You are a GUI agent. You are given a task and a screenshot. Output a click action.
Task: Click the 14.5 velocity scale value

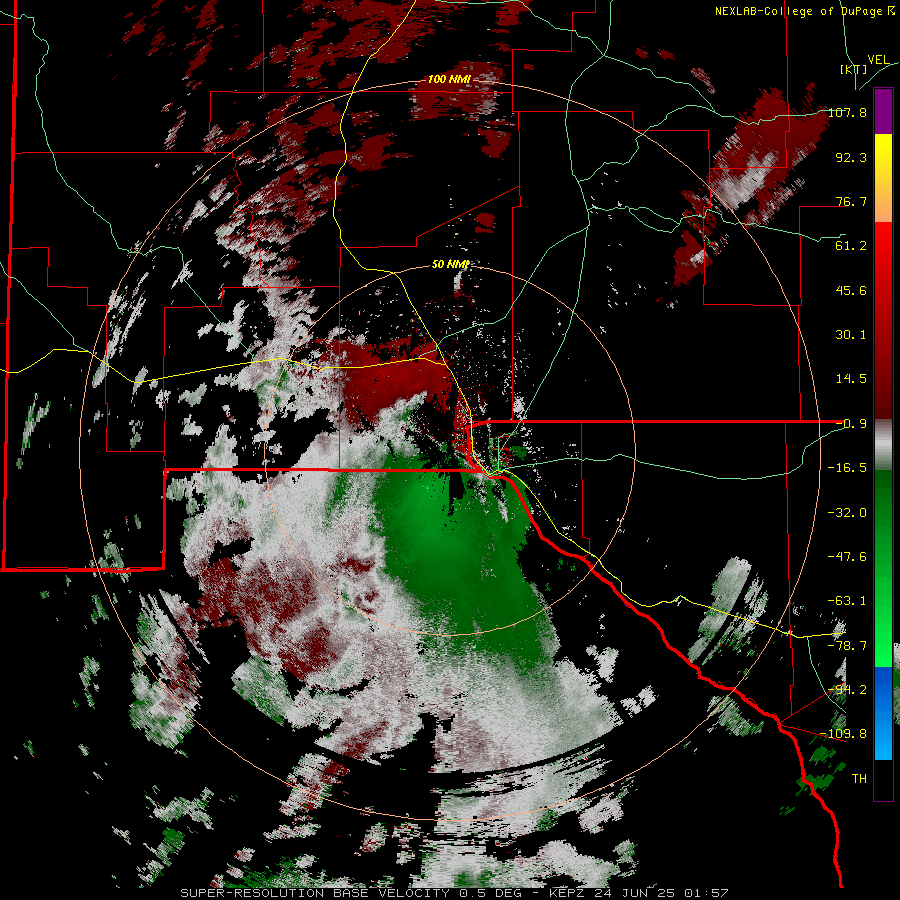(851, 379)
